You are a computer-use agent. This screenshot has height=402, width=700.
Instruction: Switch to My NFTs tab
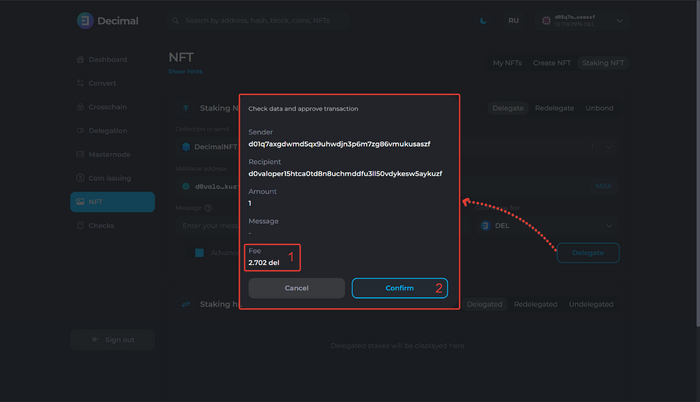[507, 63]
